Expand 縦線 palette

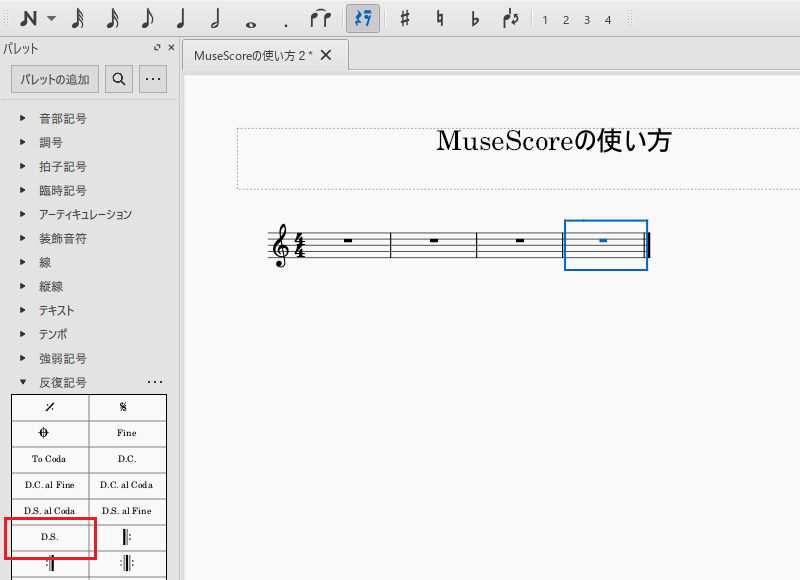(22, 286)
